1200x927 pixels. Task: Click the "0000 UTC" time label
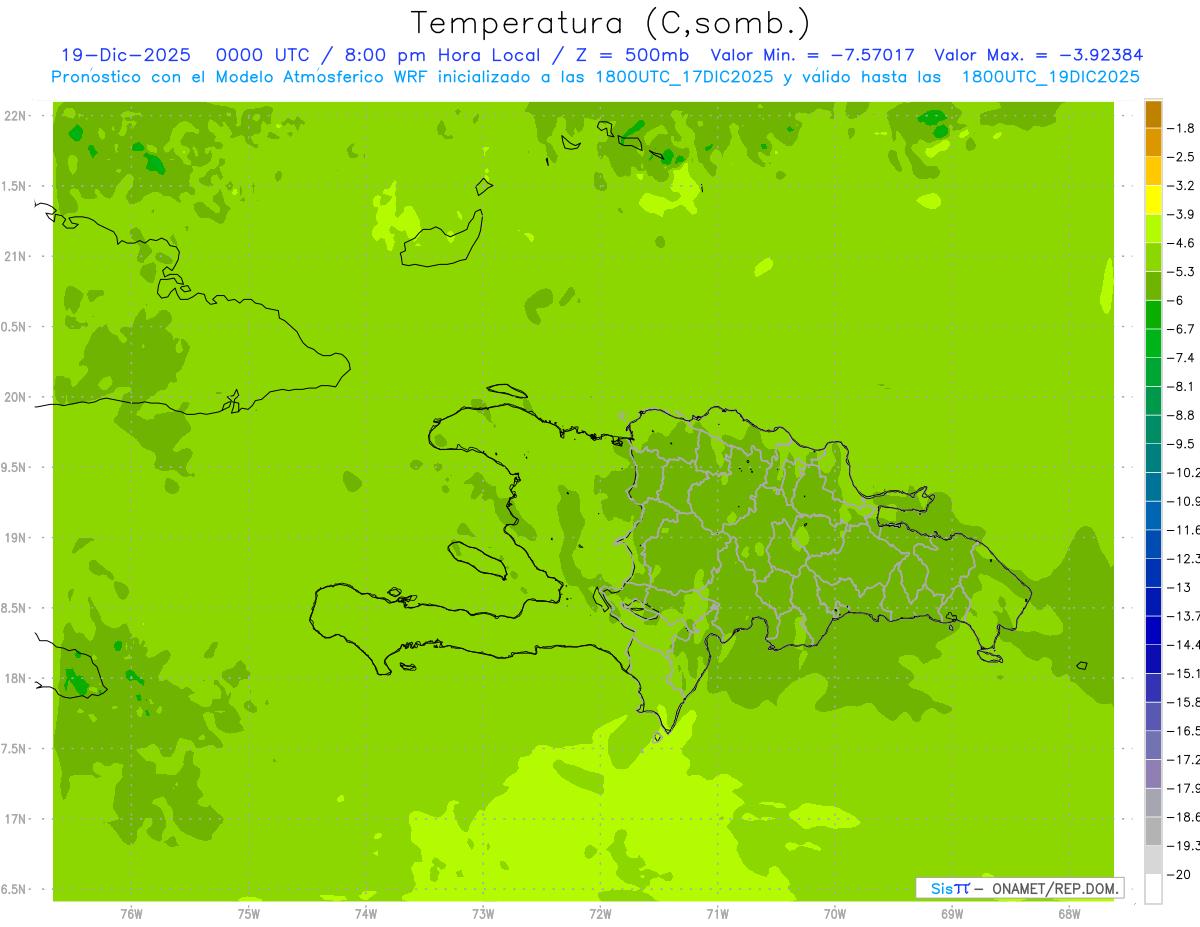tap(261, 56)
